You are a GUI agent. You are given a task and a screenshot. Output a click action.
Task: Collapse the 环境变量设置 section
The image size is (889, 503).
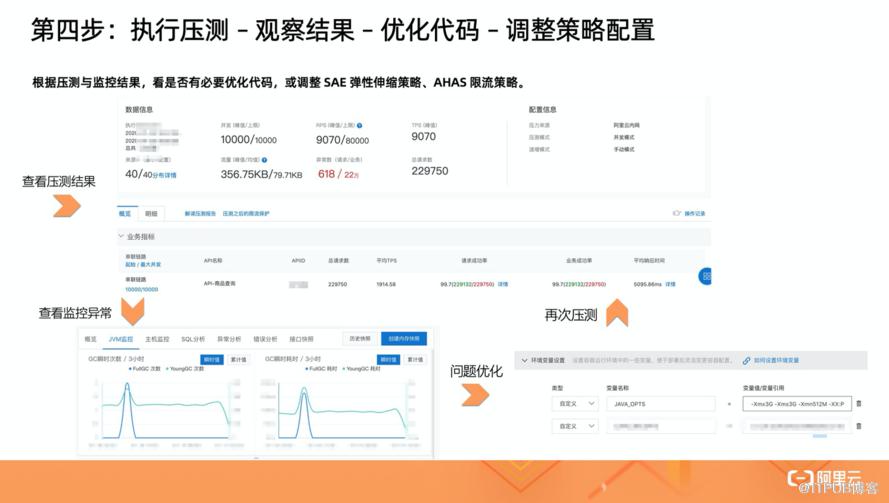tap(524, 360)
